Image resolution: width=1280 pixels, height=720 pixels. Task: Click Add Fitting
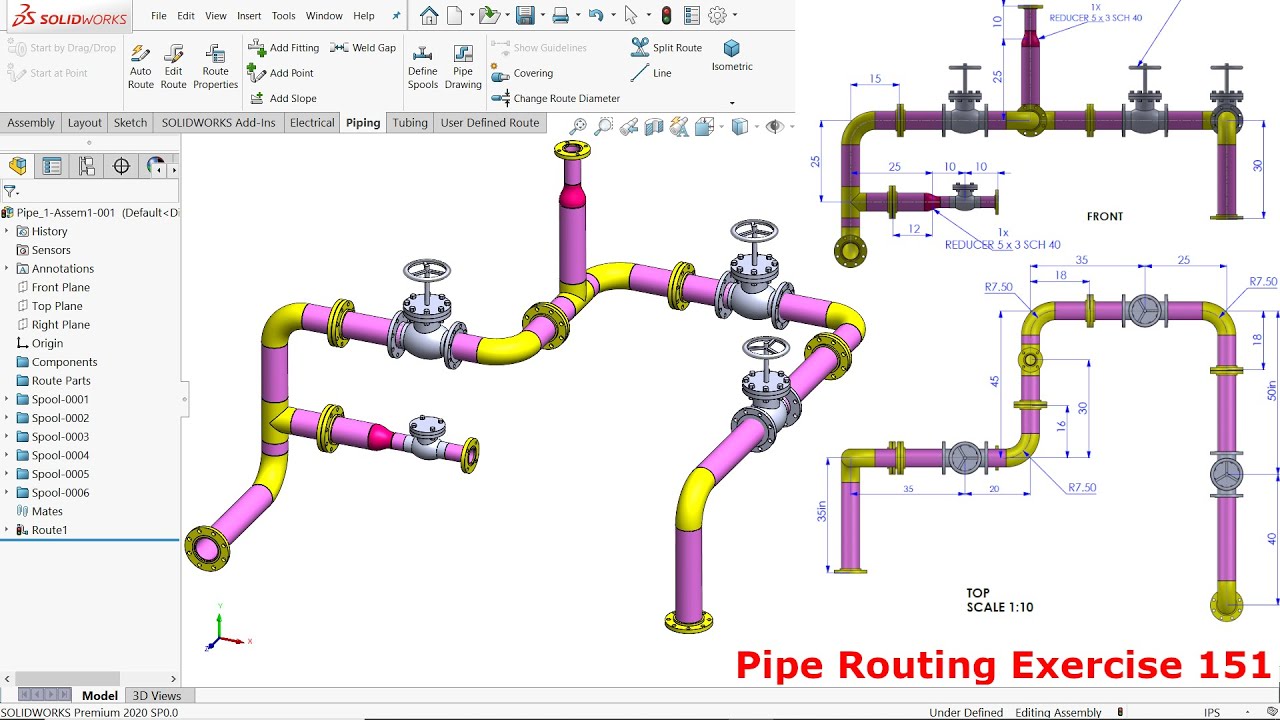[284, 47]
